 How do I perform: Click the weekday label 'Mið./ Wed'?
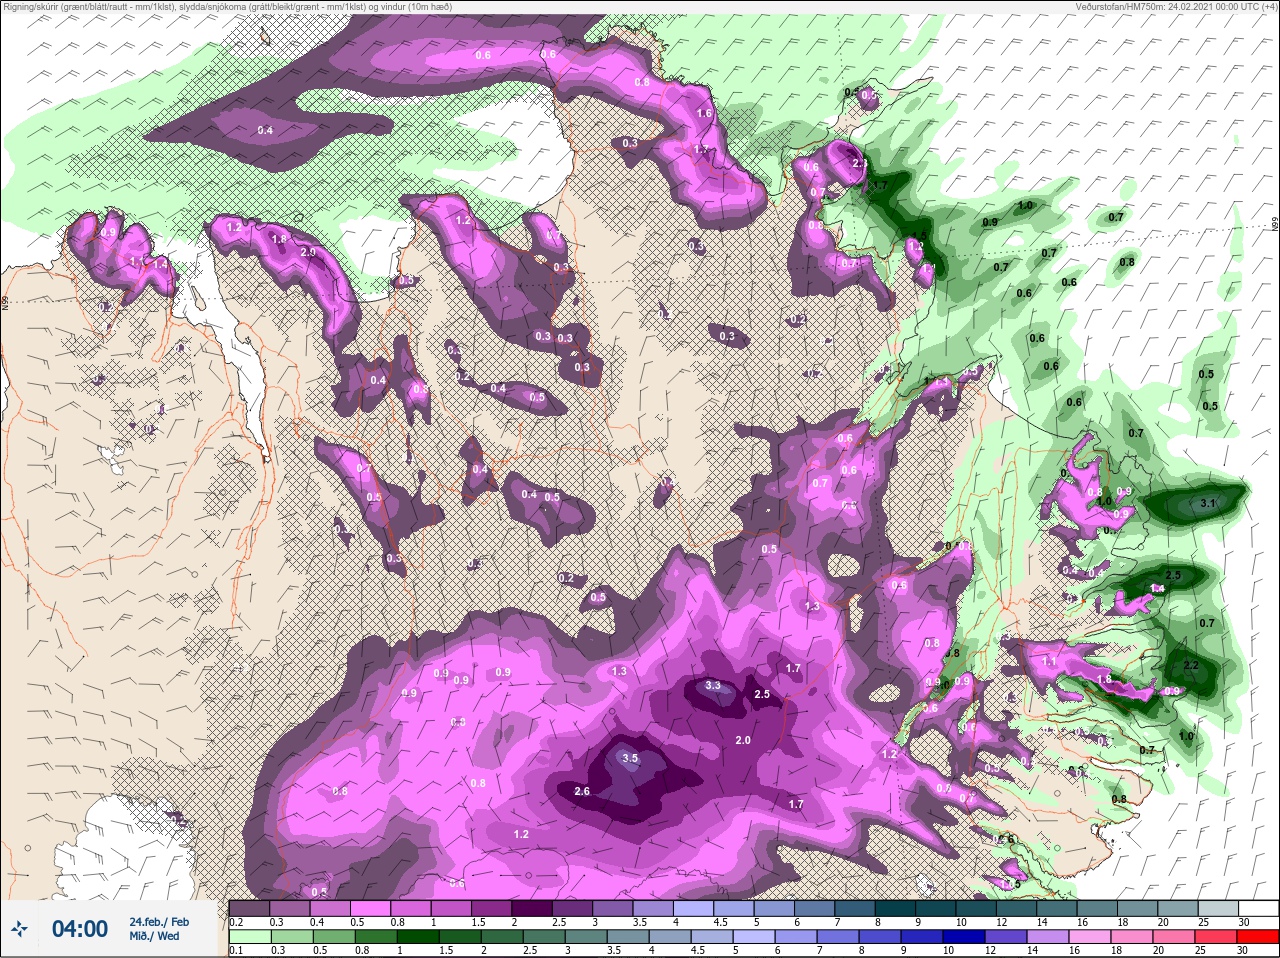[155, 936]
